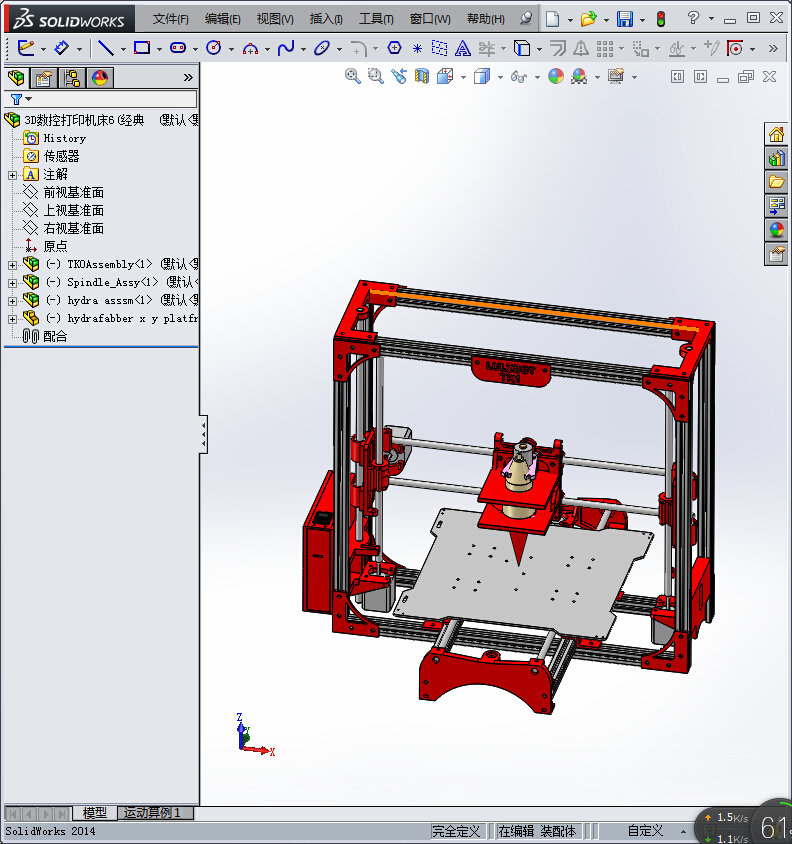Select 前视基准面 in the tree
The height and width of the screenshot is (844, 792).
pos(73,192)
